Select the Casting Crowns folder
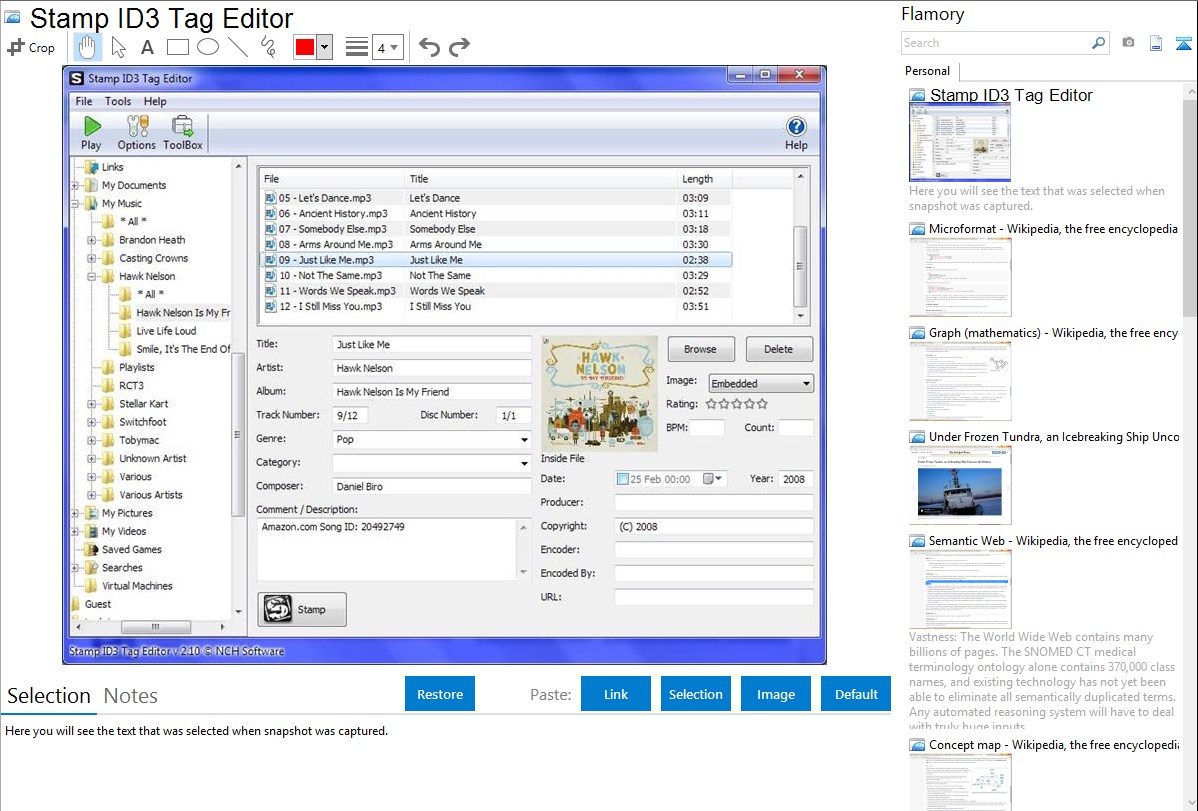The image size is (1198, 811). [x=153, y=258]
